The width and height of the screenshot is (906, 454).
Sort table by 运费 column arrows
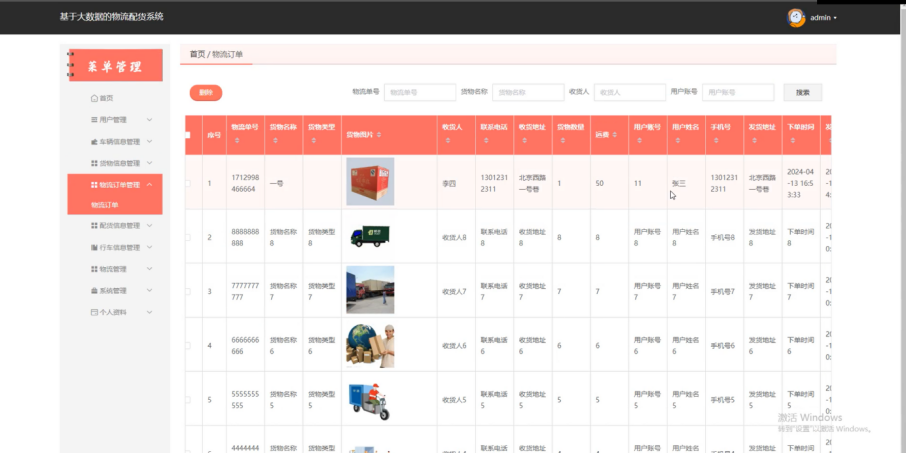(x=615, y=135)
